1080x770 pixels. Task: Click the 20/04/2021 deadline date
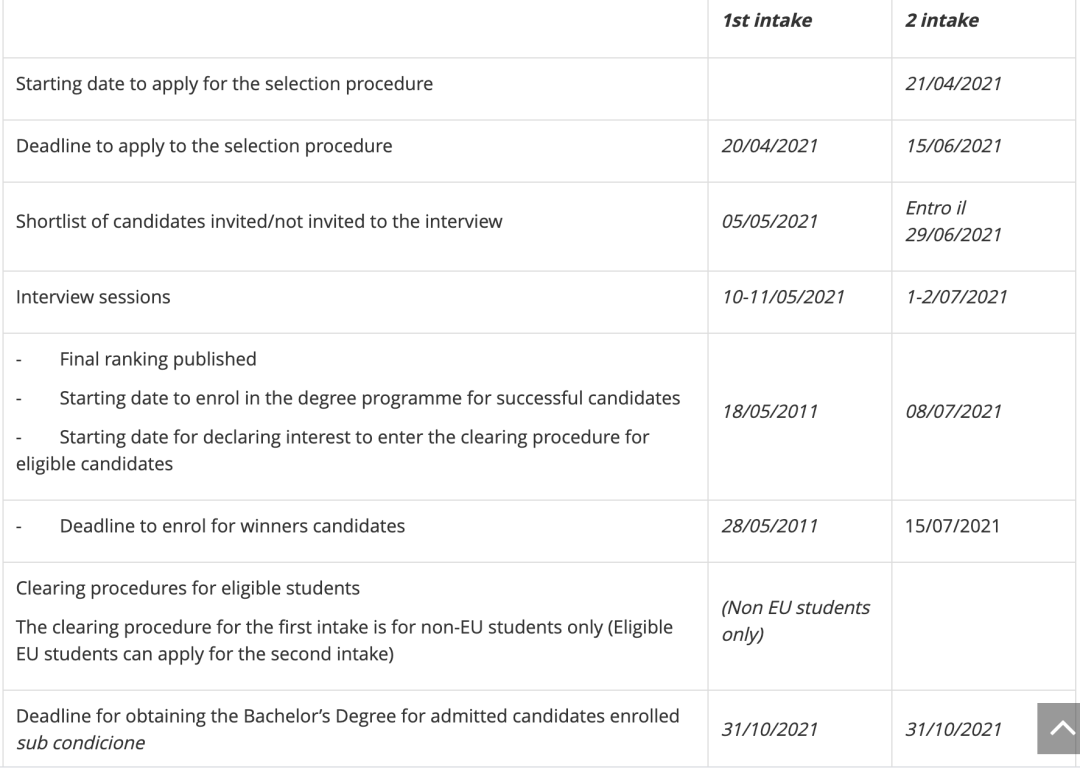[769, 146]
